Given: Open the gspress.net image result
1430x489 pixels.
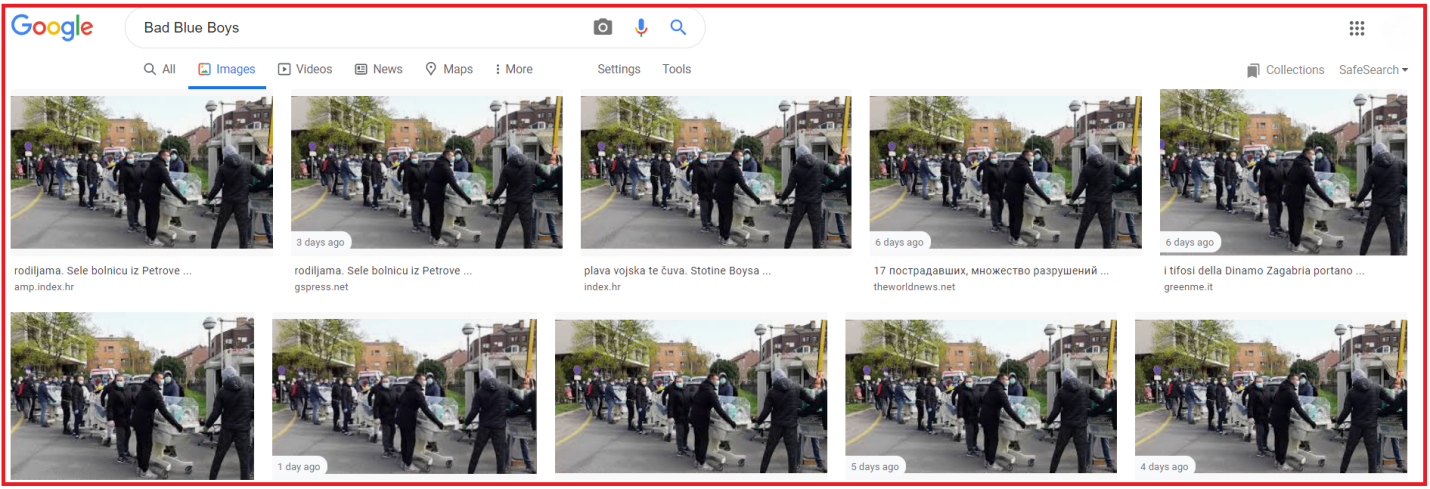Looking at the screenshot, I should [426, 172].
